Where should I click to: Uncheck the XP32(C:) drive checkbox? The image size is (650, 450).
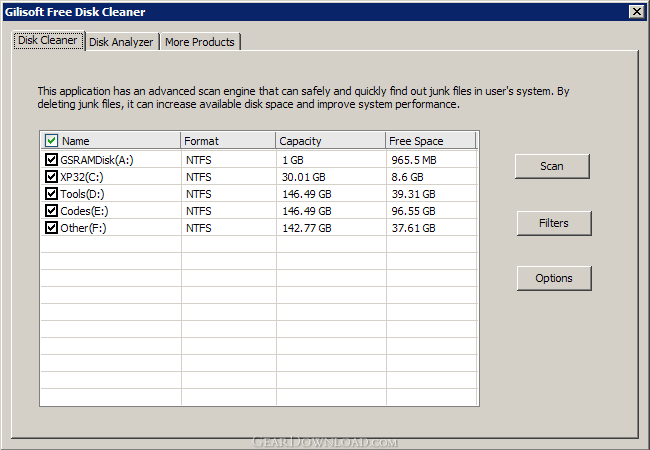pos(51,177)
